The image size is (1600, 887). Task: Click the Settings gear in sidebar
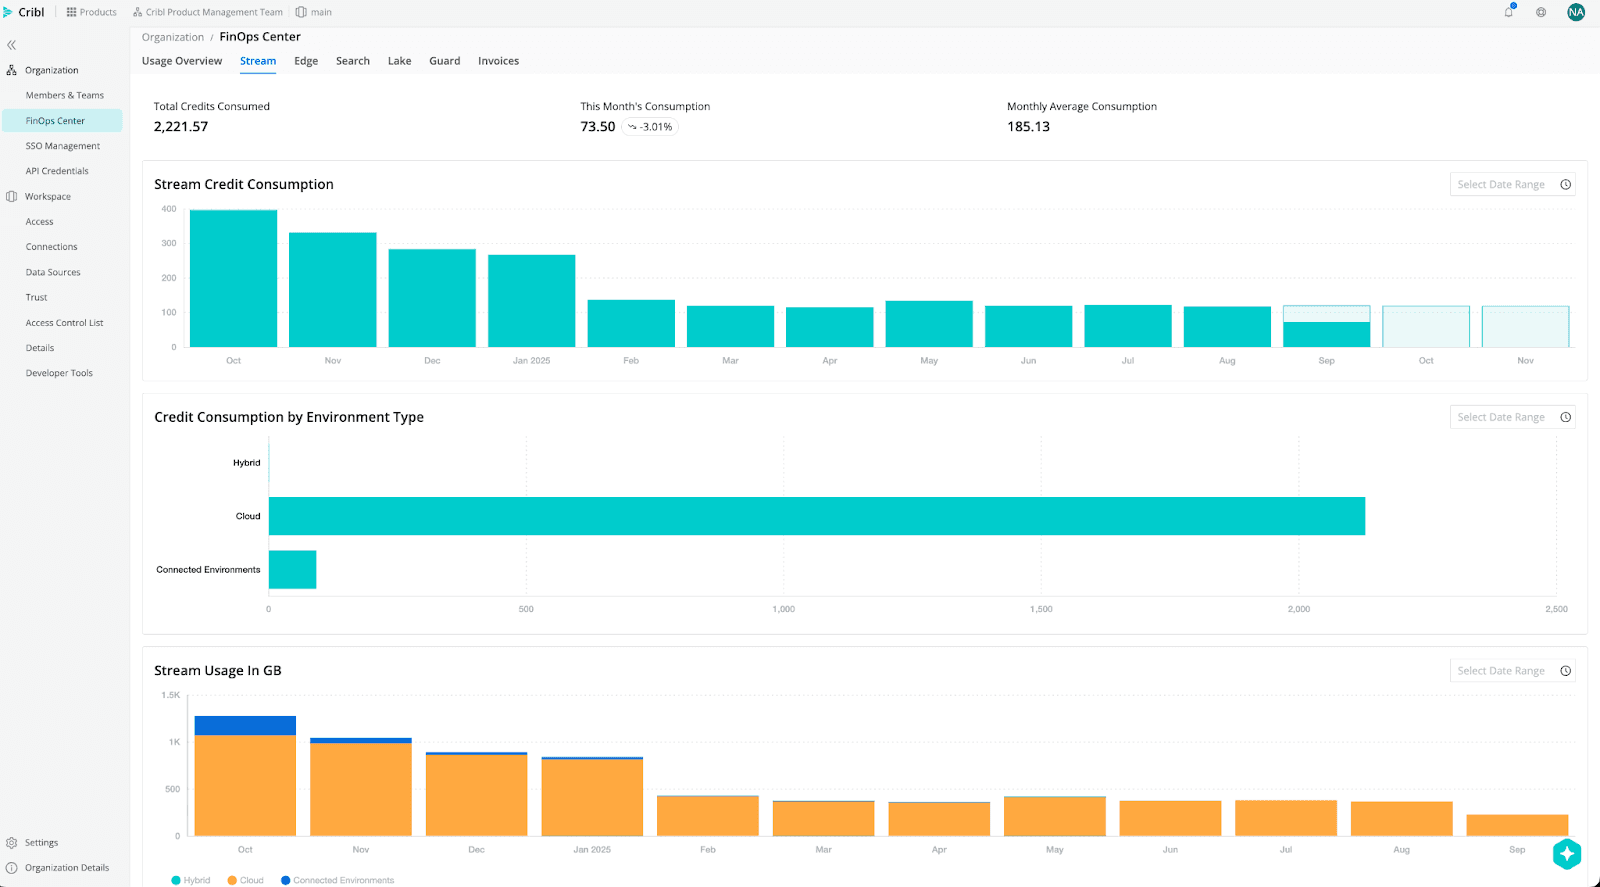41,843
